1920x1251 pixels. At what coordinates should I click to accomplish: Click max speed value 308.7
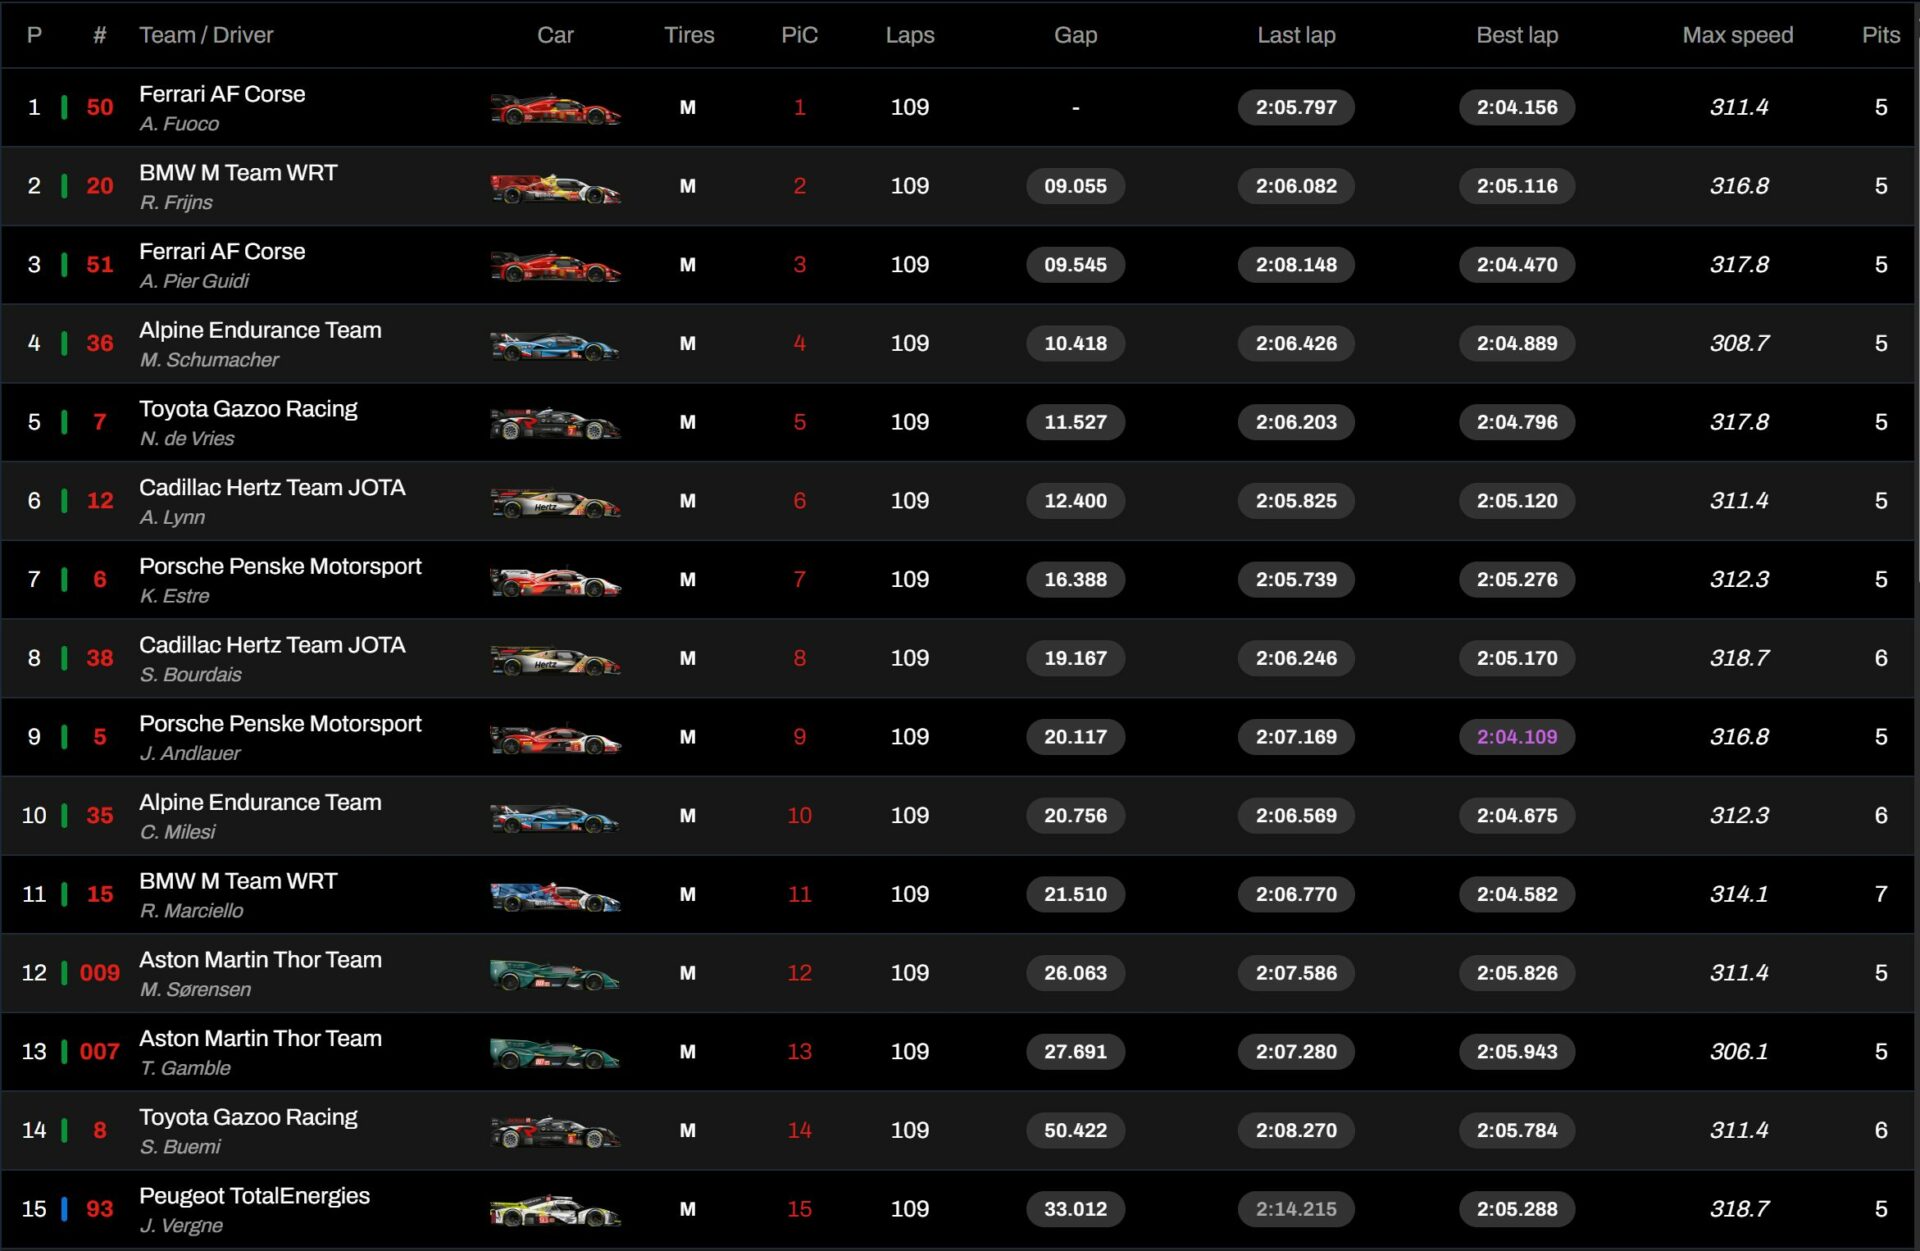(1739, 343)
